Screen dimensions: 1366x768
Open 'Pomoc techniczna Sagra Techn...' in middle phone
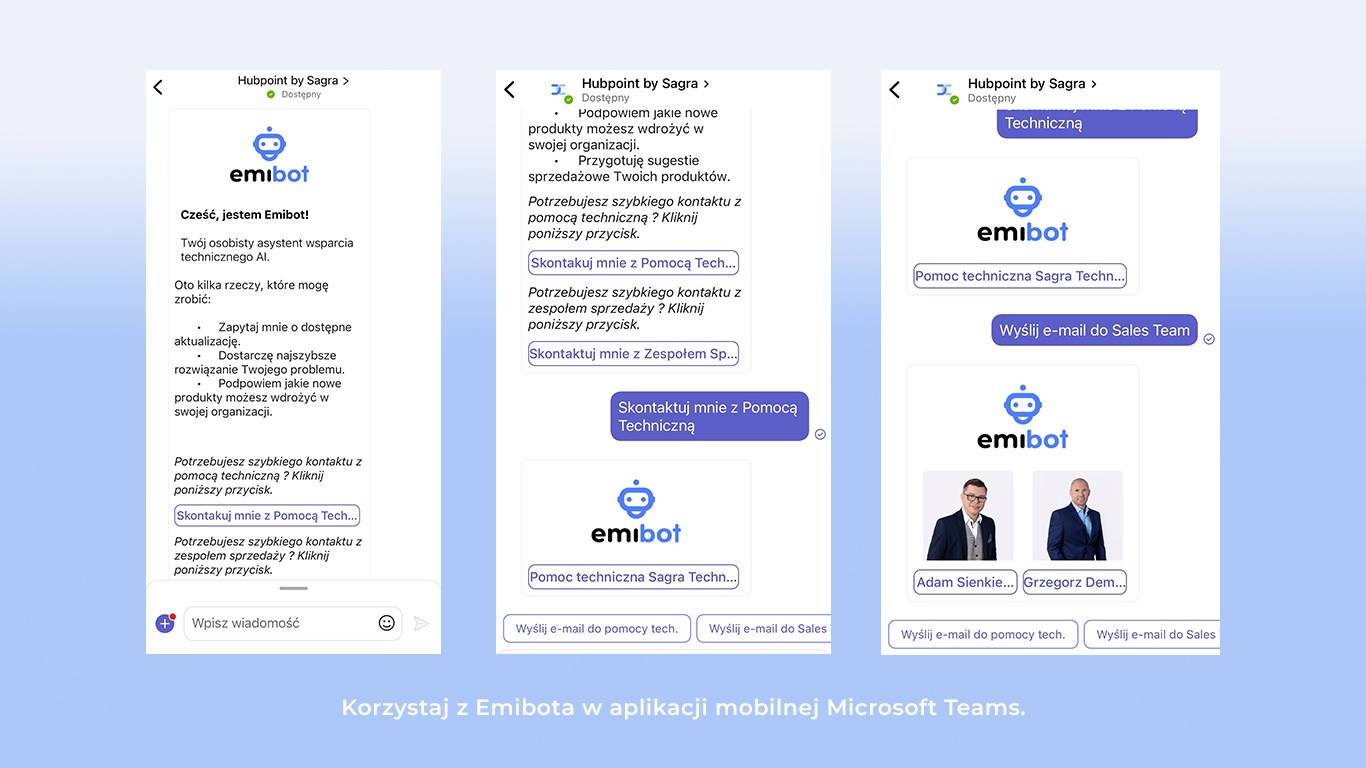click(634, 577)
